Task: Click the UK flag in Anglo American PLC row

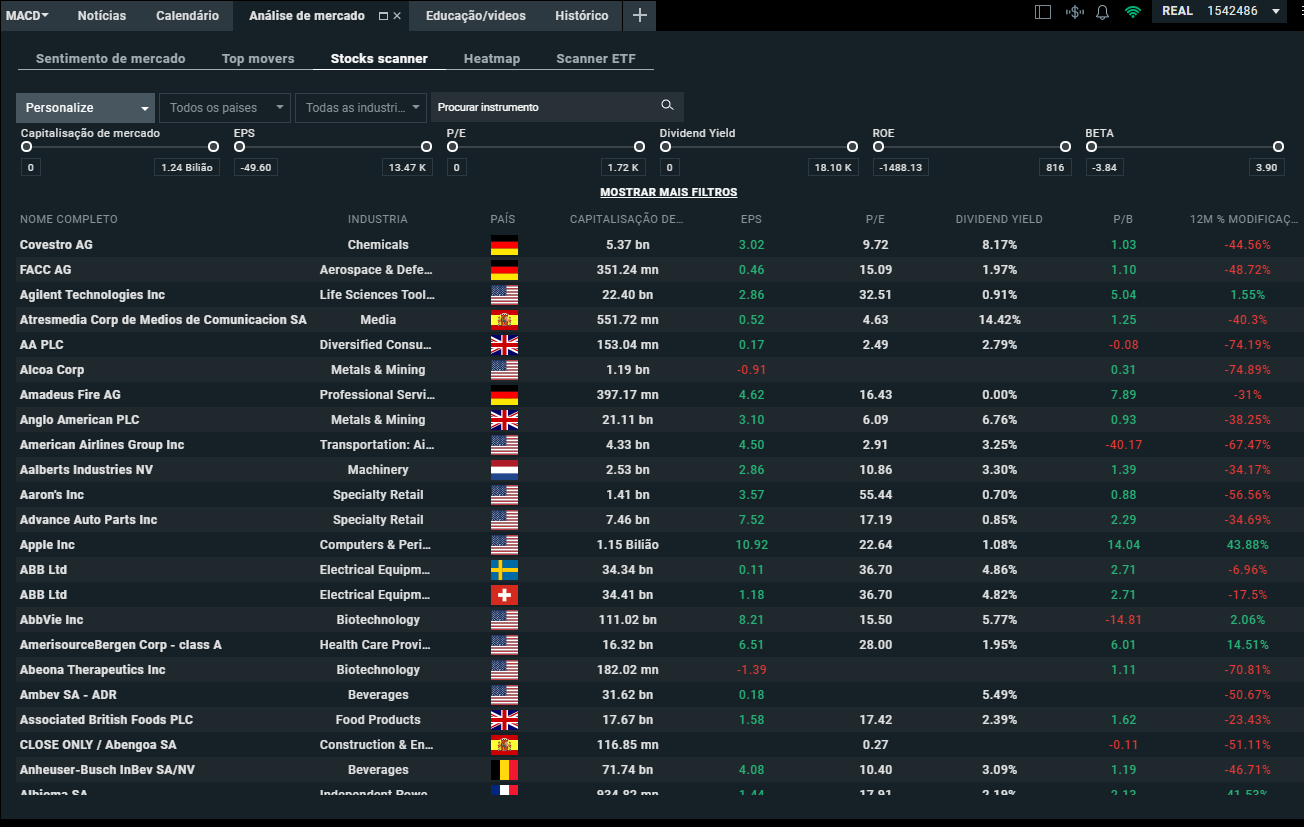Action: (x=504, y=420)
